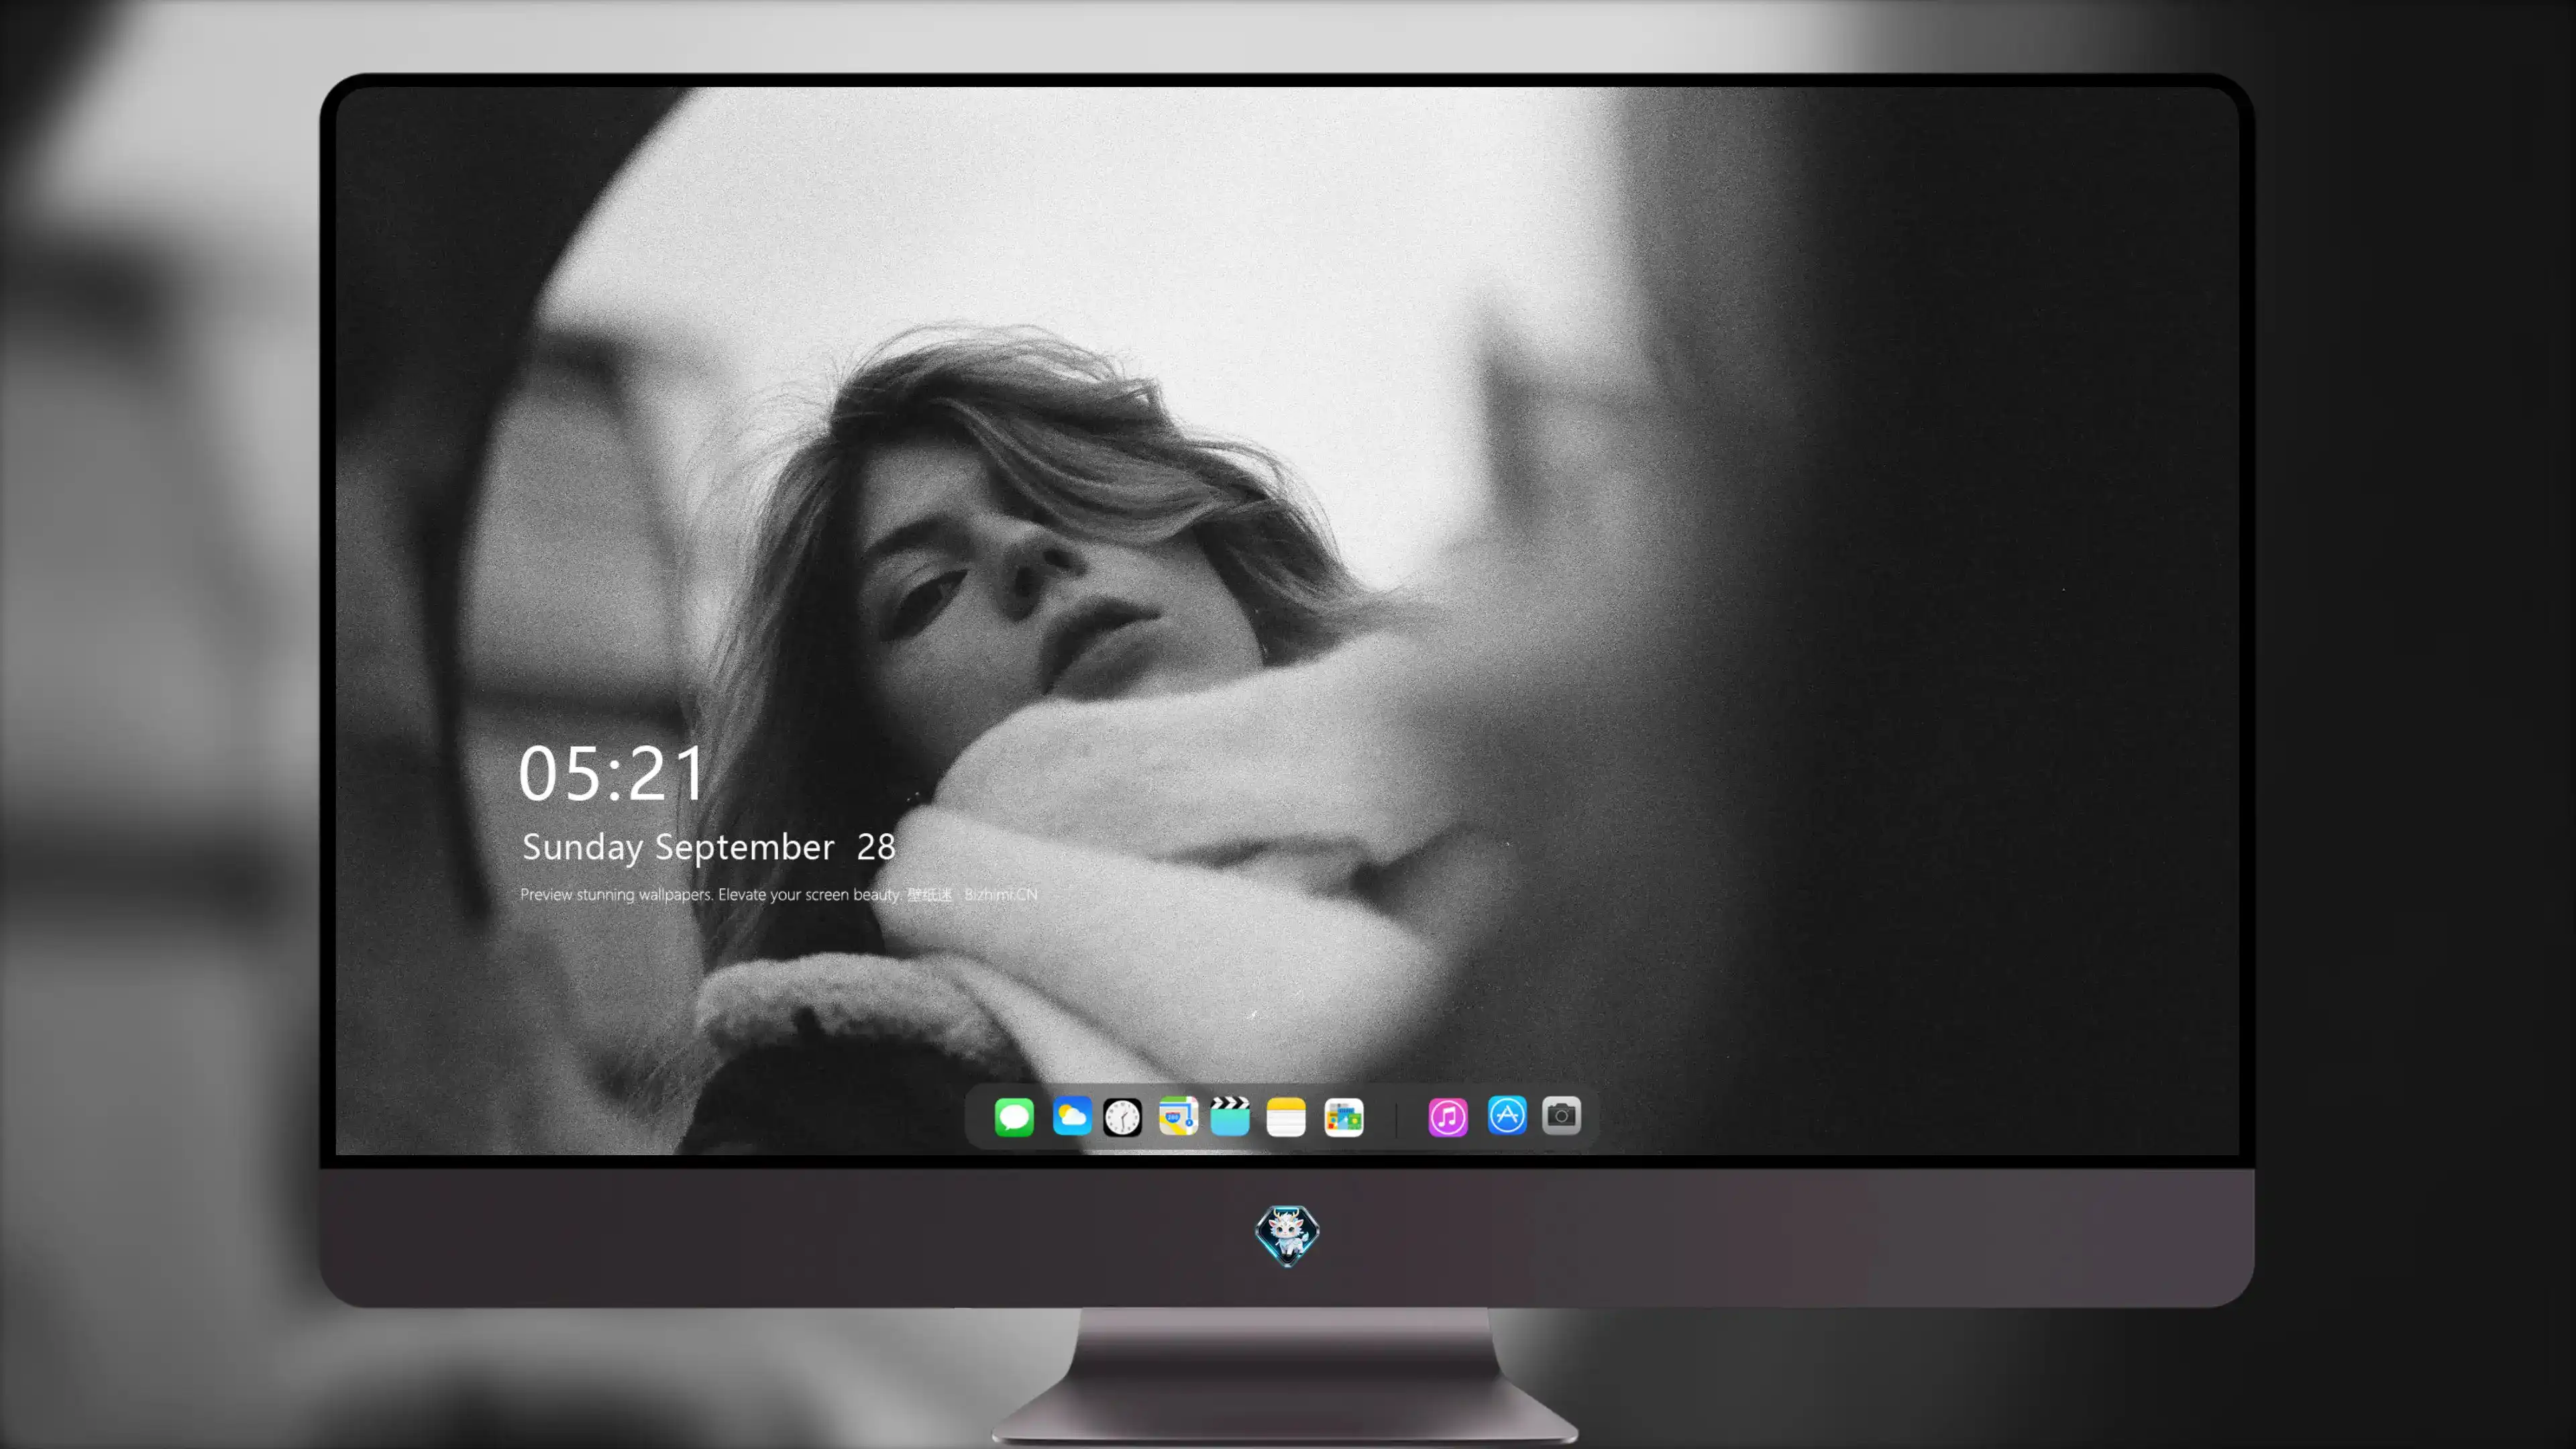Launch the Weather app from the dock
The height and width of the screenshot is (1449, 2576).
pyautogui.click(x=1071, y=1116)
